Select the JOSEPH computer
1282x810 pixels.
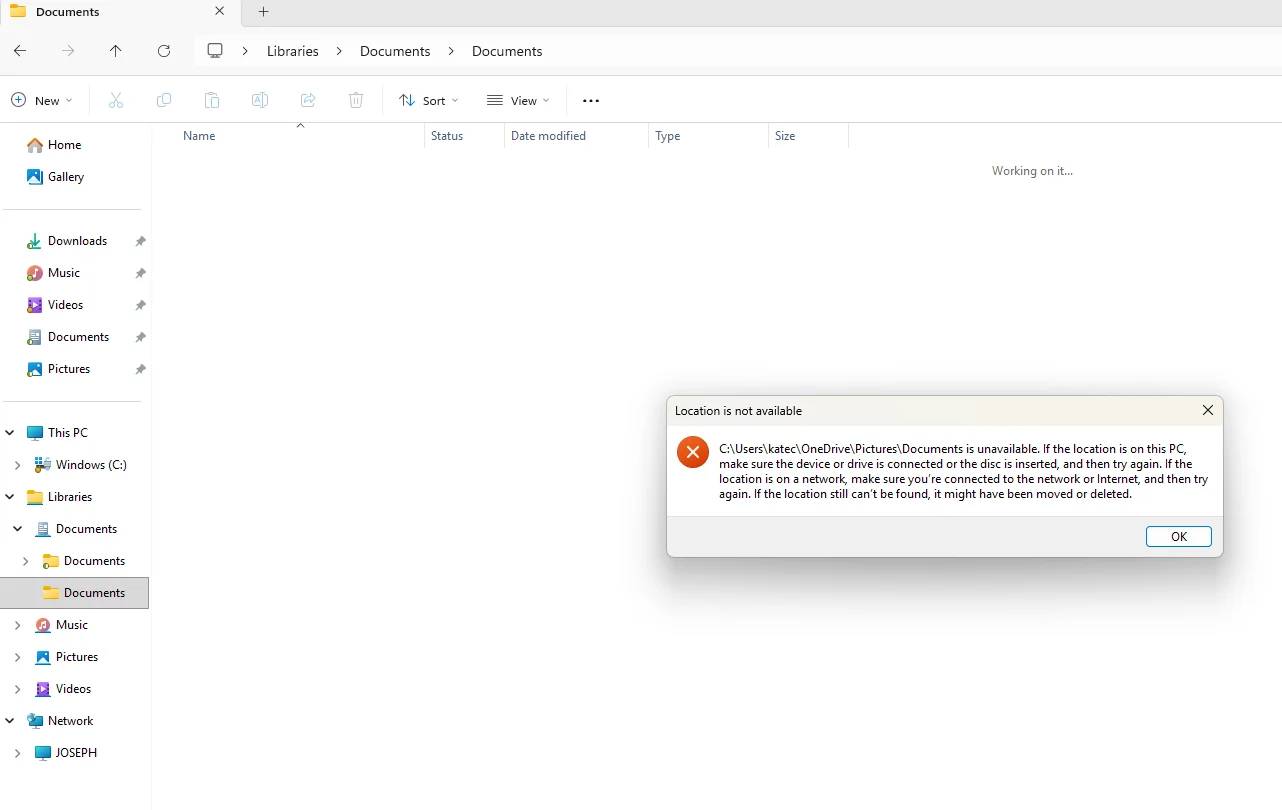(x=76, y=753)
